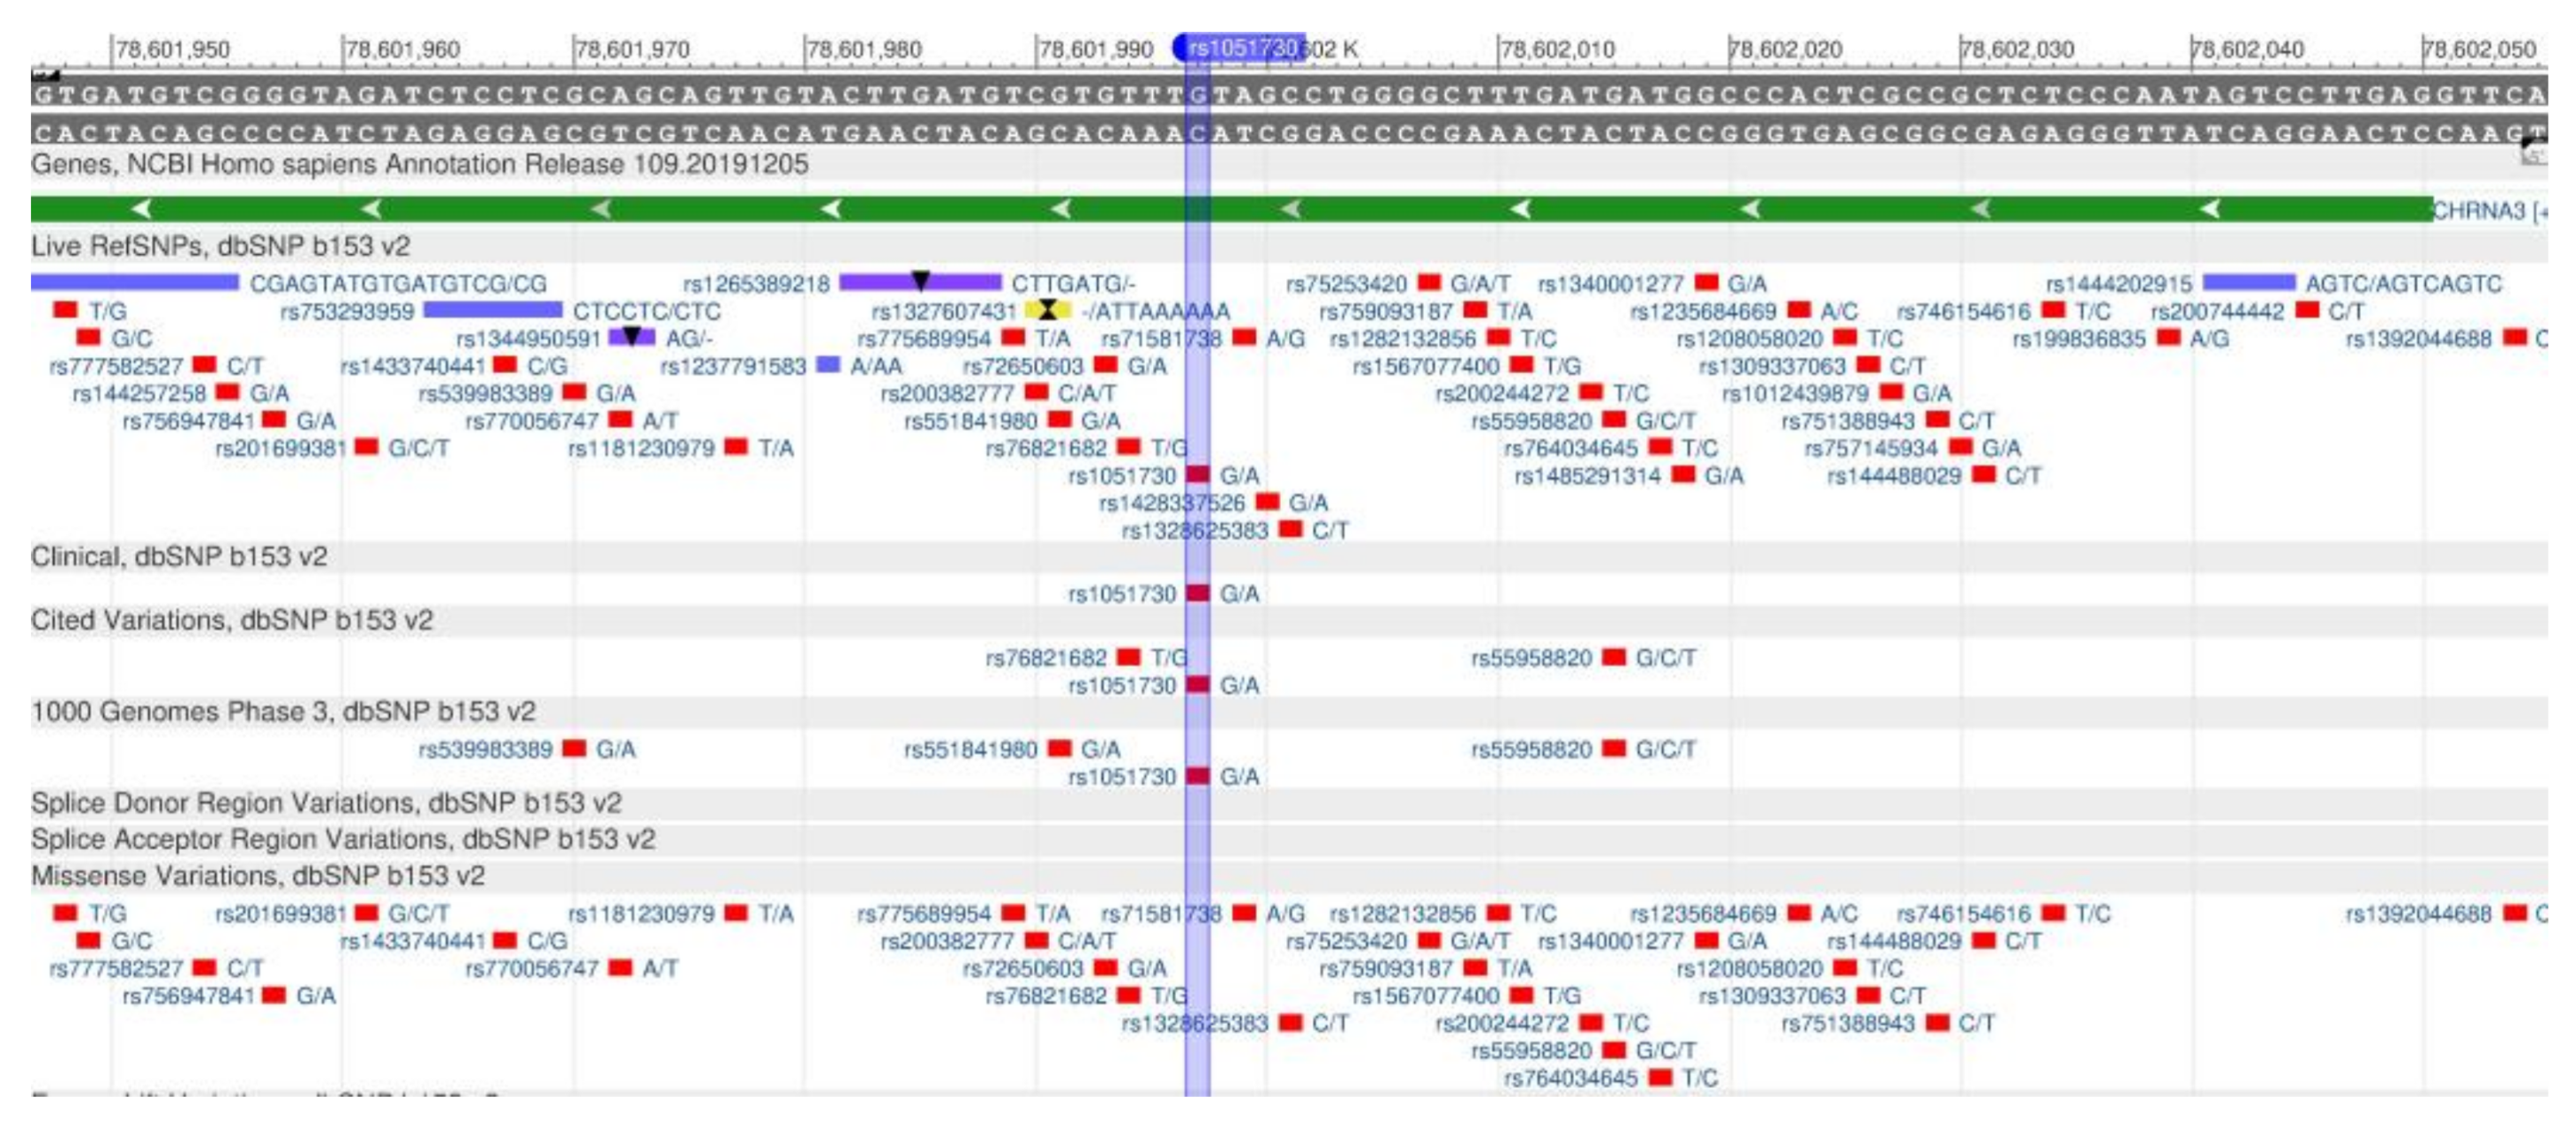Click ruler position label 78,601,950
The width and height of the screenshot is (2576, 1127).
(x=173, y=49)
